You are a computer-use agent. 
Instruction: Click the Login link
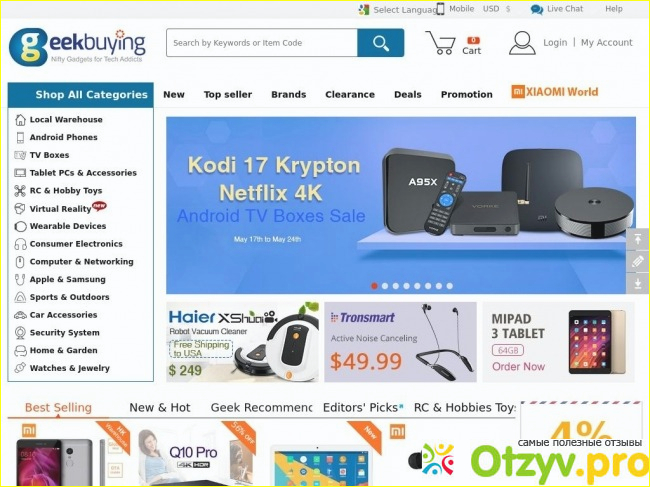[555, 43]
